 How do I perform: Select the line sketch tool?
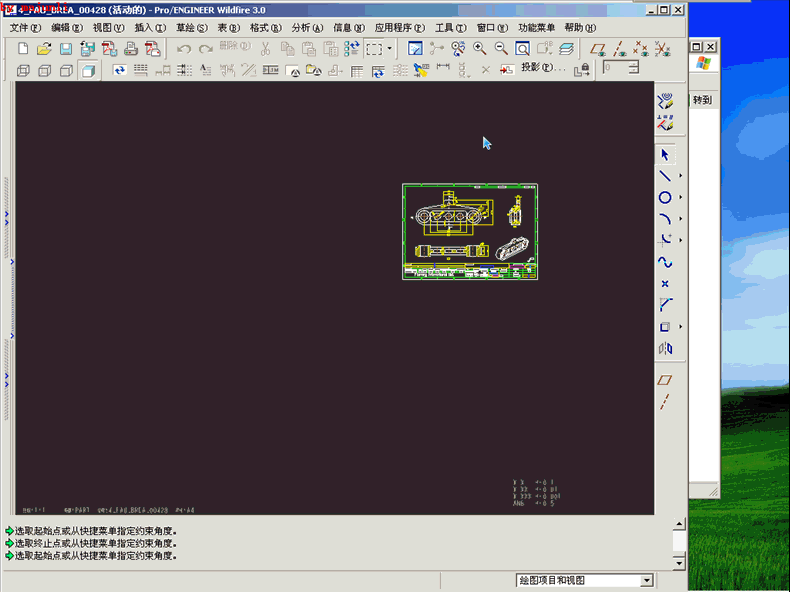[665, 176]
